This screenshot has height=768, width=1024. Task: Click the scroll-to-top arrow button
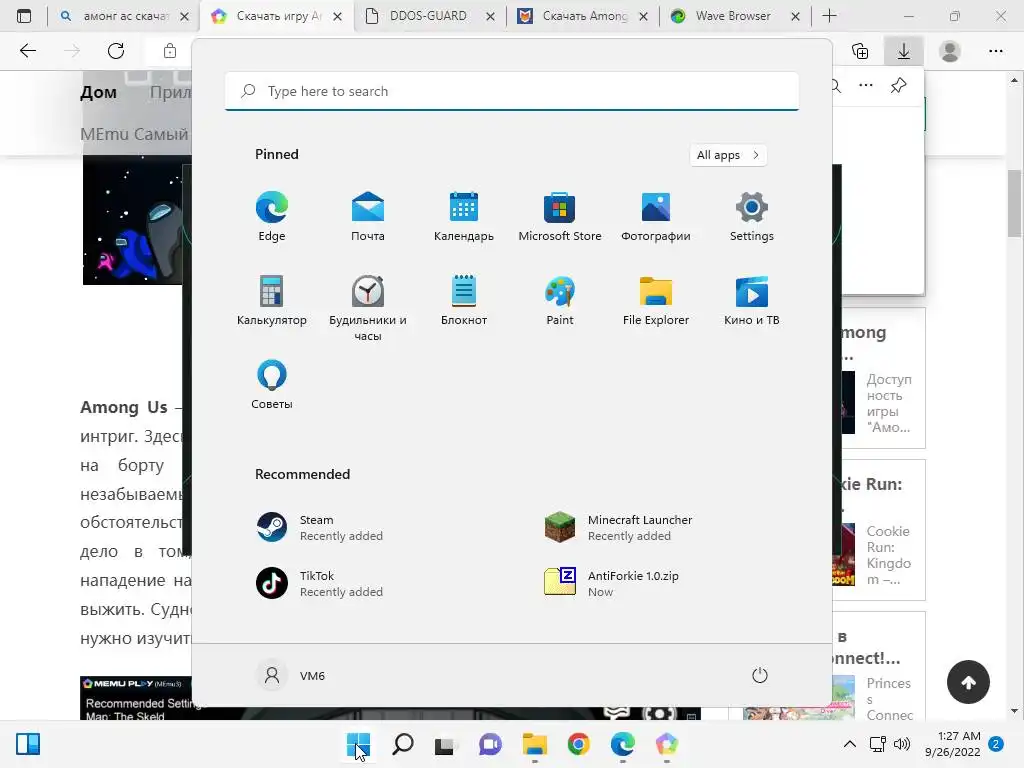click(968, 682)
